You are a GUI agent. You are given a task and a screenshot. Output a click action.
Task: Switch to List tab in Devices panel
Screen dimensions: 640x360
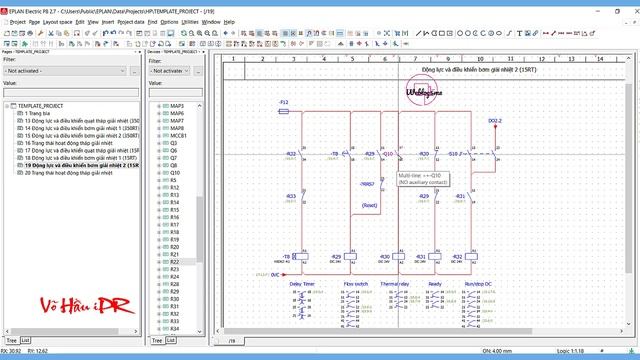171,340
